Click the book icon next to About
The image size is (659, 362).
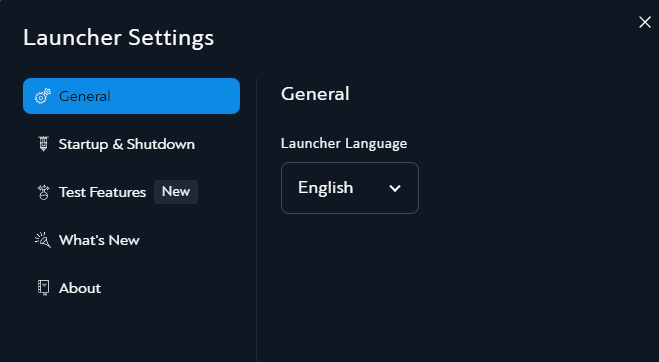(x=43, y=288)
